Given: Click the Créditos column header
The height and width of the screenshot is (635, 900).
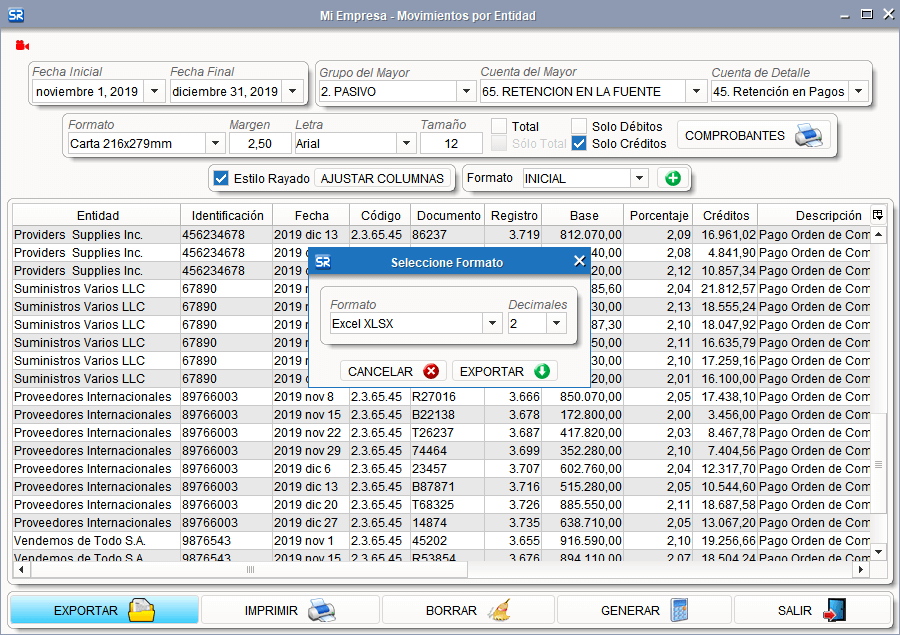Looking at the screenshot, I should coord(726,215).
